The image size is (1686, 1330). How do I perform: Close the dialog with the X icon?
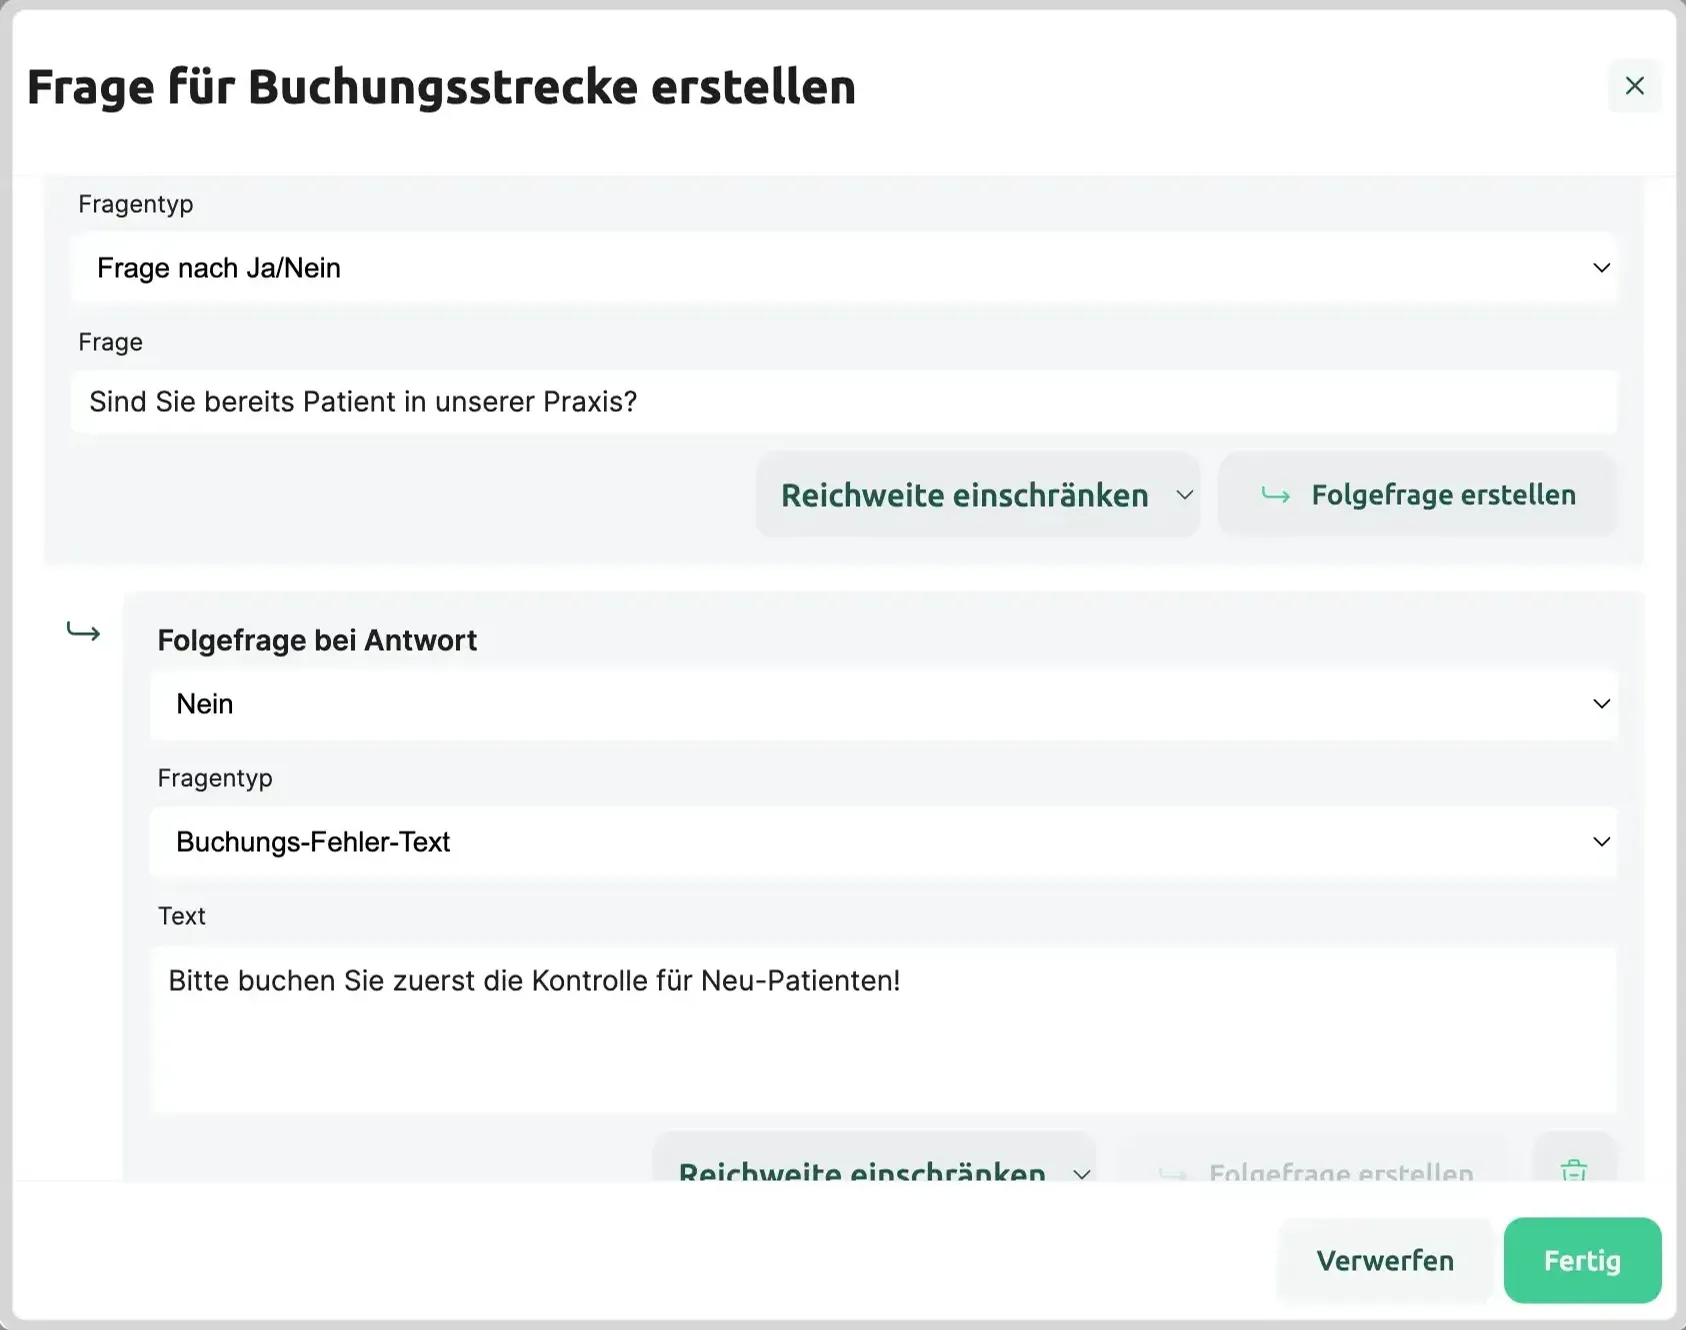(1634, 86)
